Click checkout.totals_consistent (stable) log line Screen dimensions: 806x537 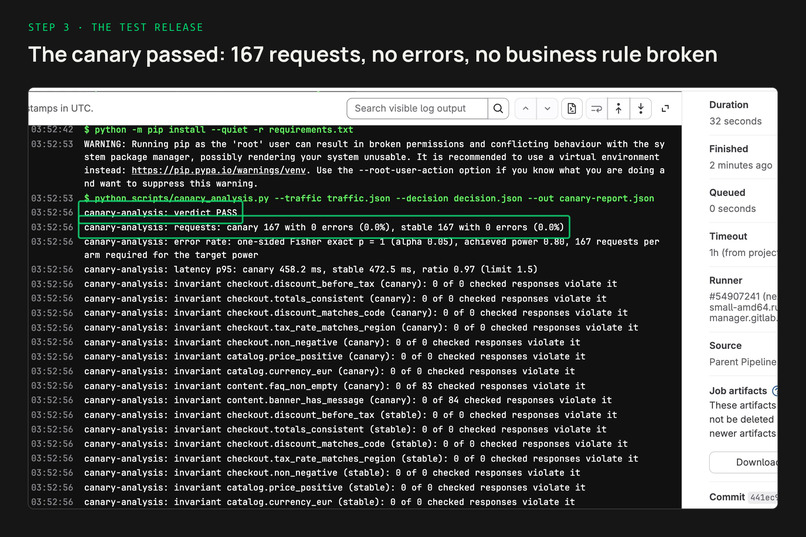[x=345, y=429]
